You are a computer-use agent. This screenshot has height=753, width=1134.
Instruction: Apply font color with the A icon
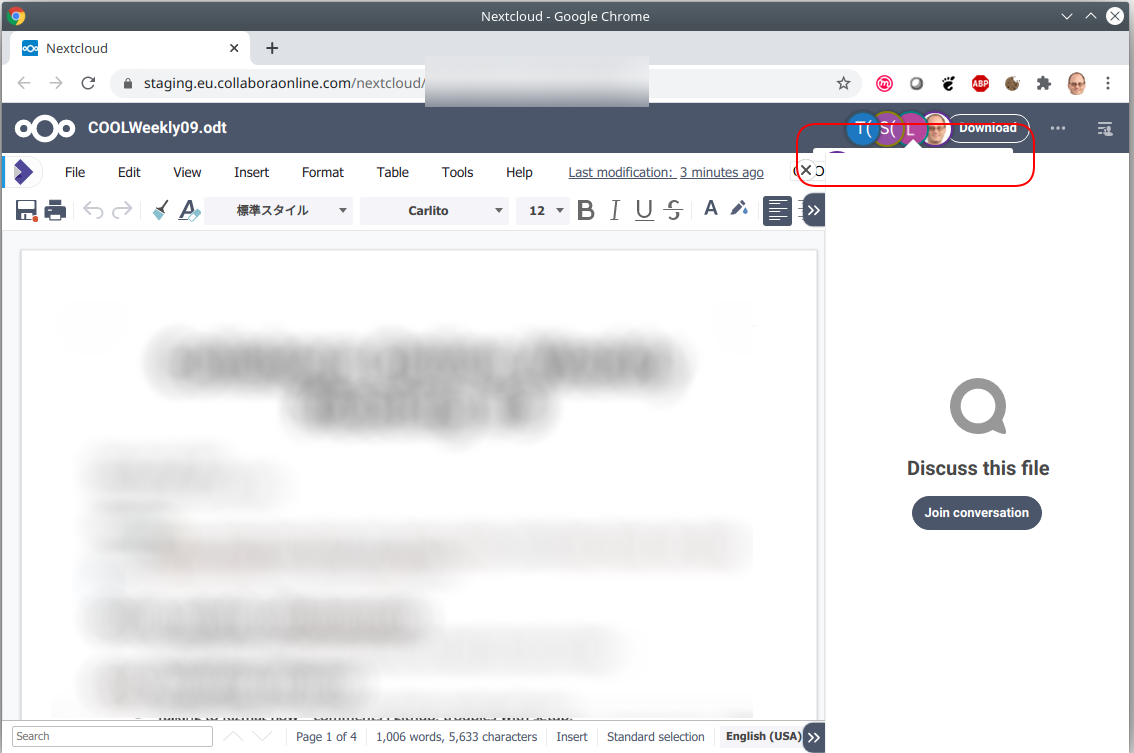click(x=711, y=209)
